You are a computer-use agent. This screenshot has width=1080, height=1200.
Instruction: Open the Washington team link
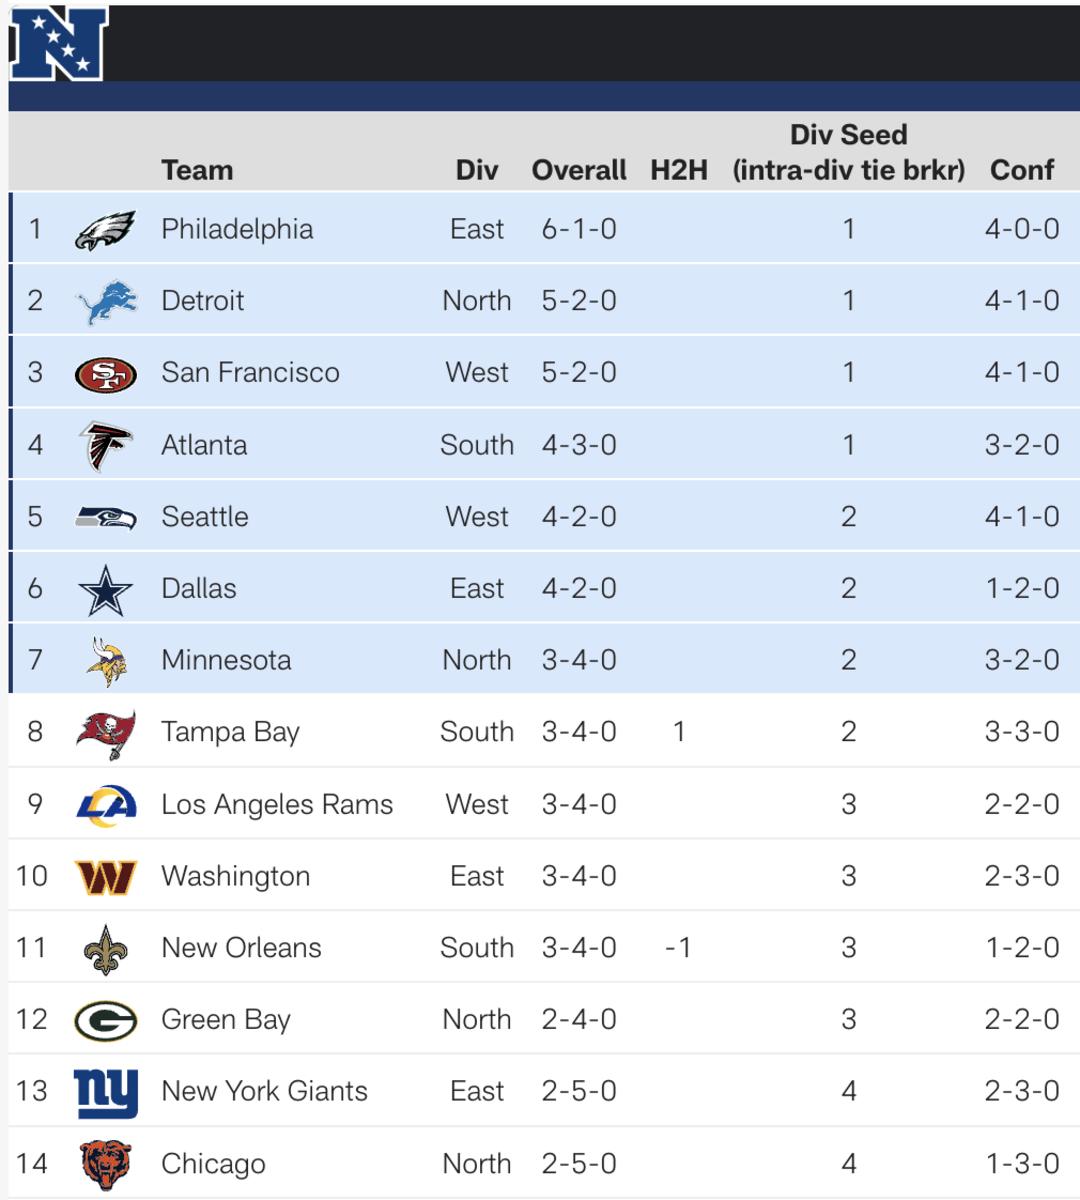[x=235, y=876]
